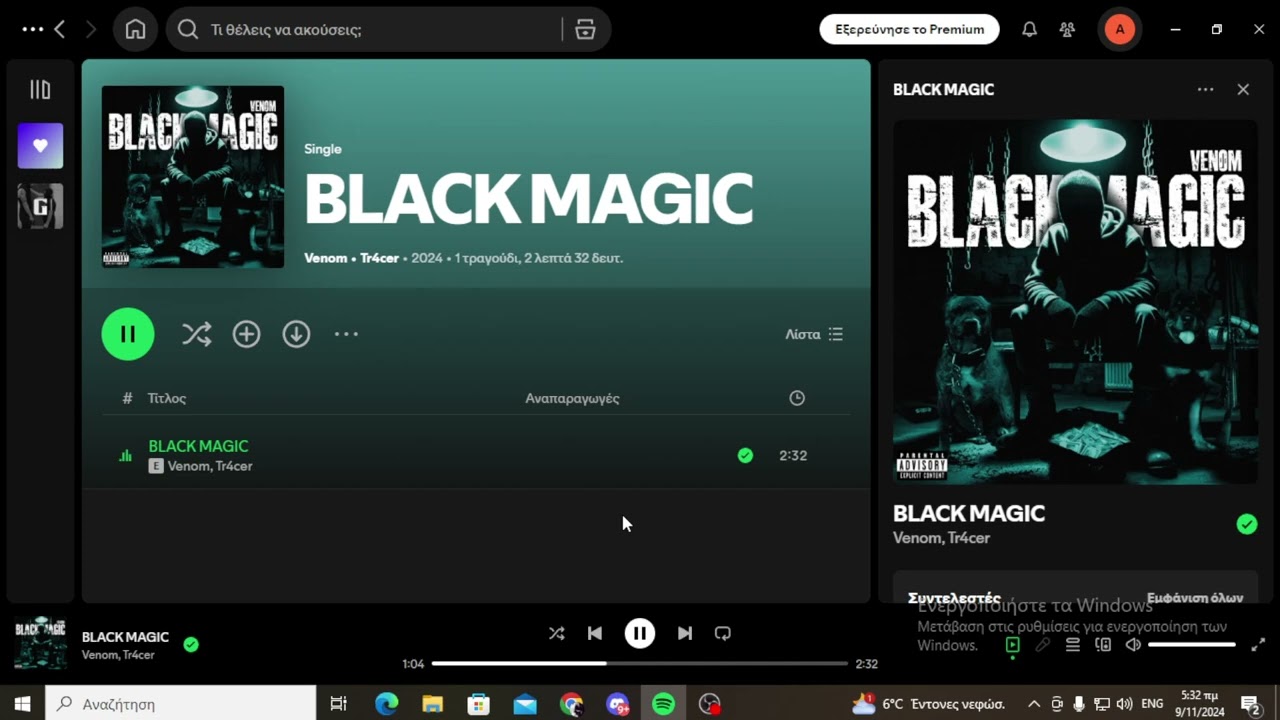The height and width of the screenshot is (720, 1280).
Task: Go forward using the forward arrow
Action: 91,30
